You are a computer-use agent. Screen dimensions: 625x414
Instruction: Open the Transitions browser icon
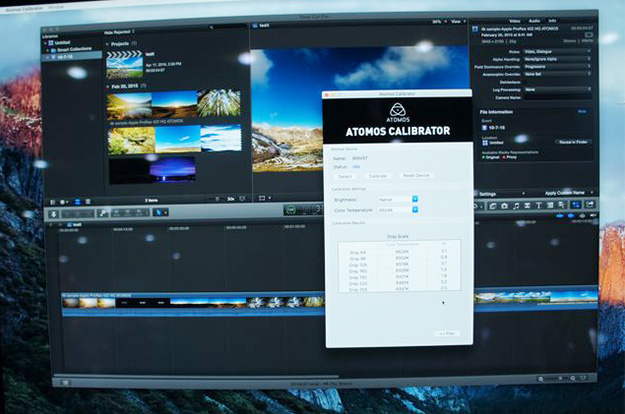point(527,206)
